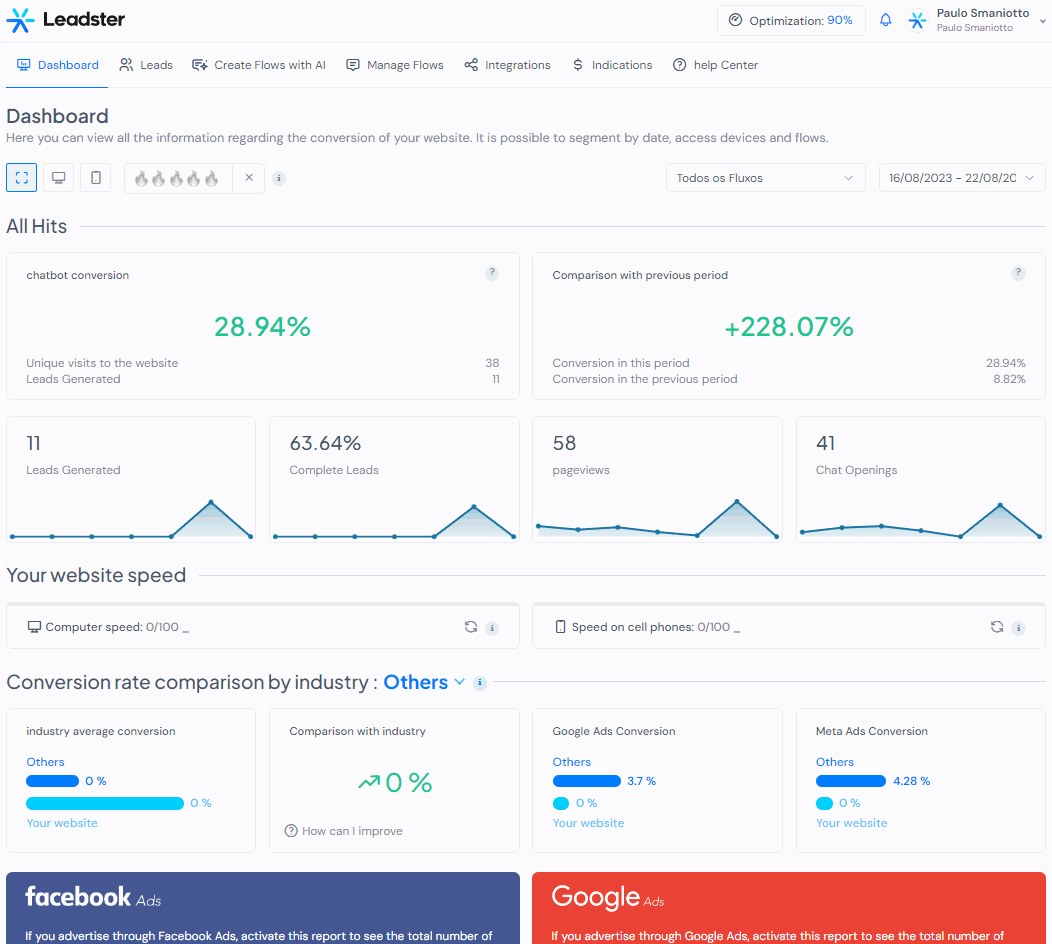Image resolution: width=1052 pixels, height=944 pixels.
Task: Set the five-flame lead temperature rating
Action: 211,178
